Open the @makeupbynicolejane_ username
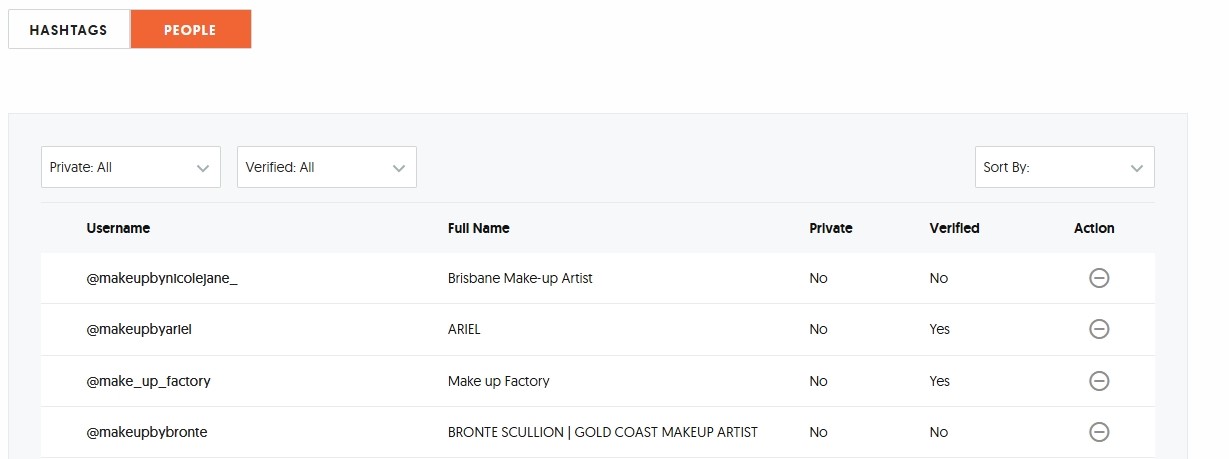The width and height of the screenshot is (1229, 459). pyautogui.click(x=162, y=278)
